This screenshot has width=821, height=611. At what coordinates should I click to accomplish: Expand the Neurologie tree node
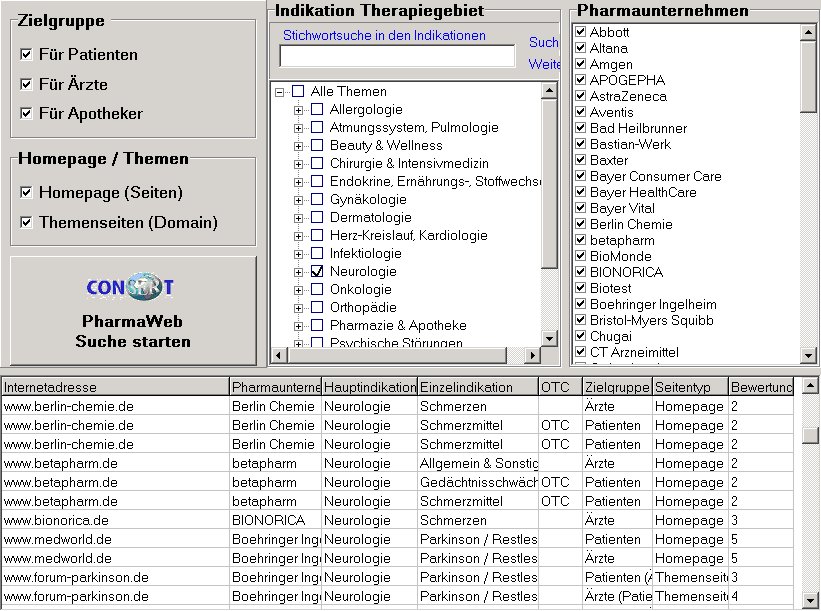298,272
